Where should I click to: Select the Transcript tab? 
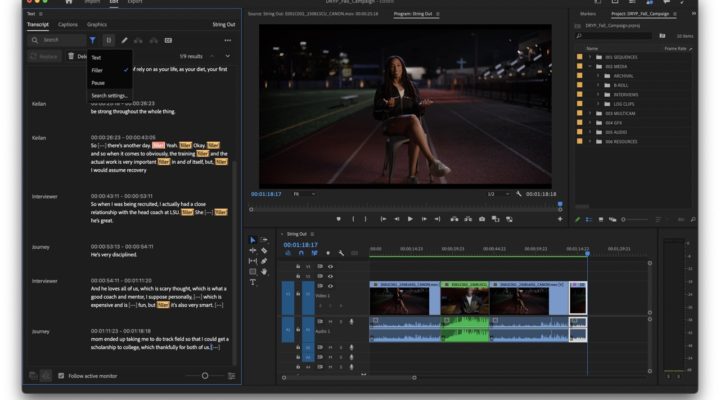[x=38, y=24]
